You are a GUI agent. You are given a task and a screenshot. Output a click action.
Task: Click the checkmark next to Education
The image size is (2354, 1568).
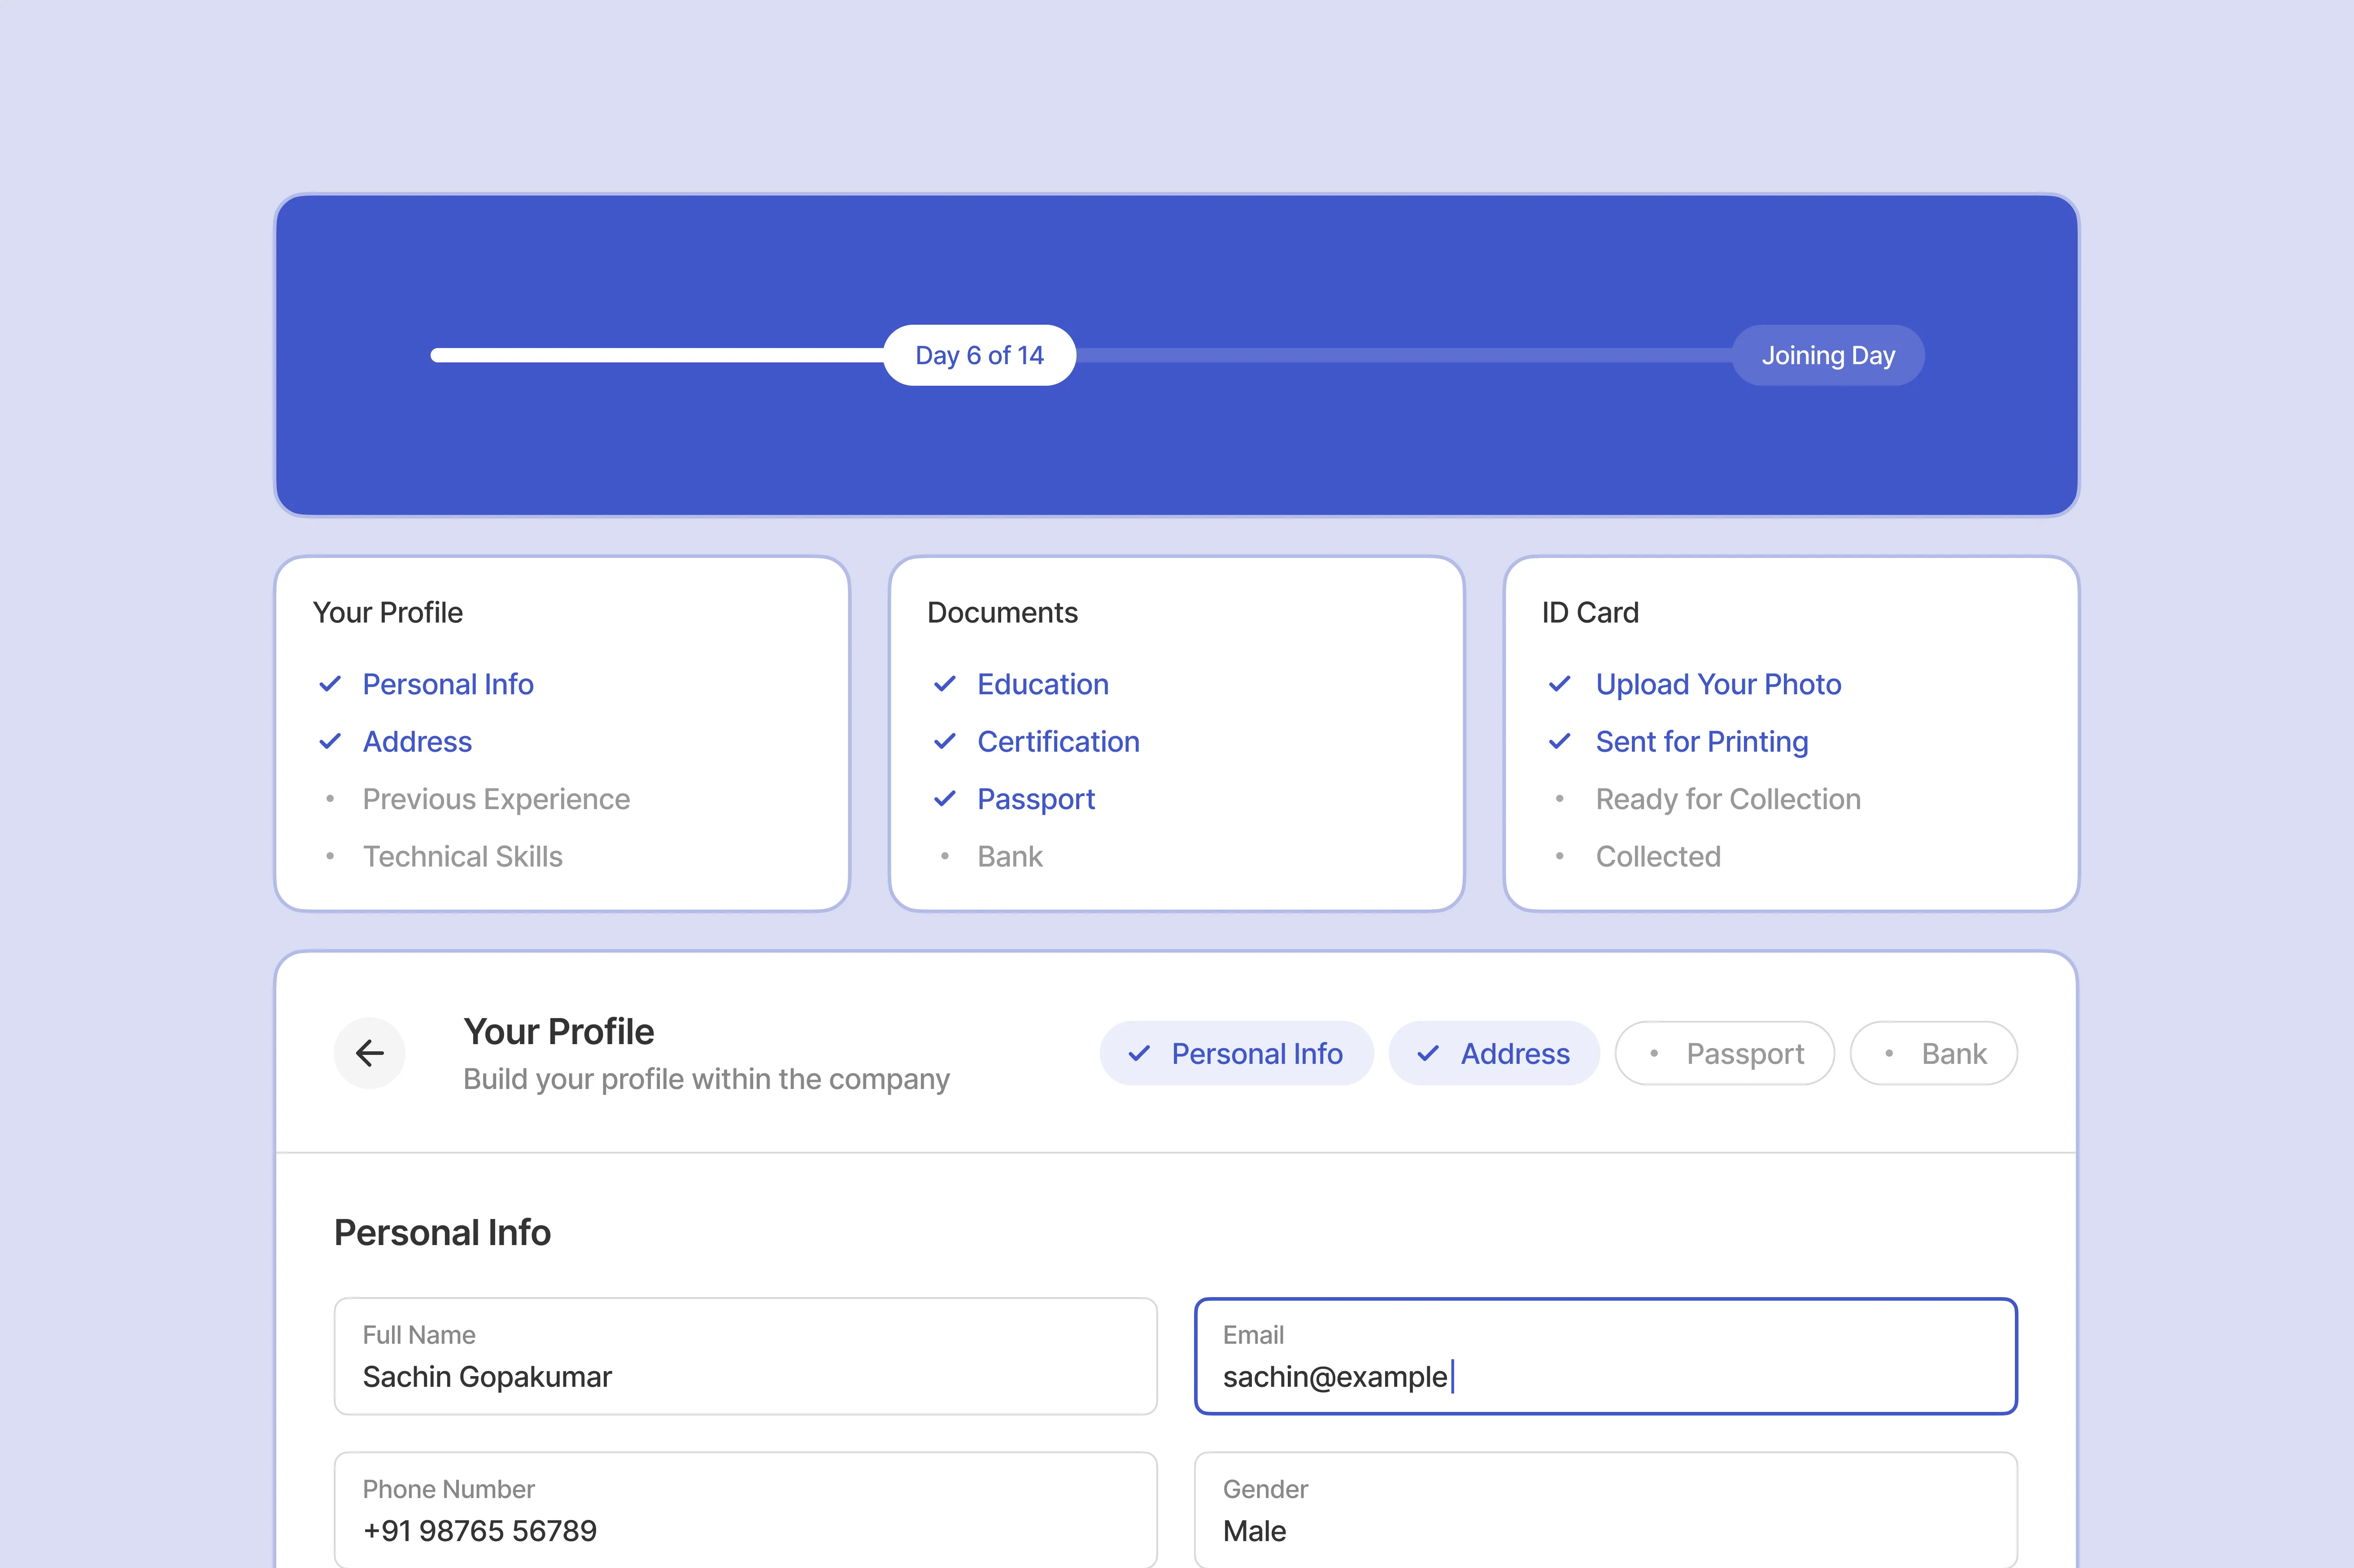click(944, 684)
